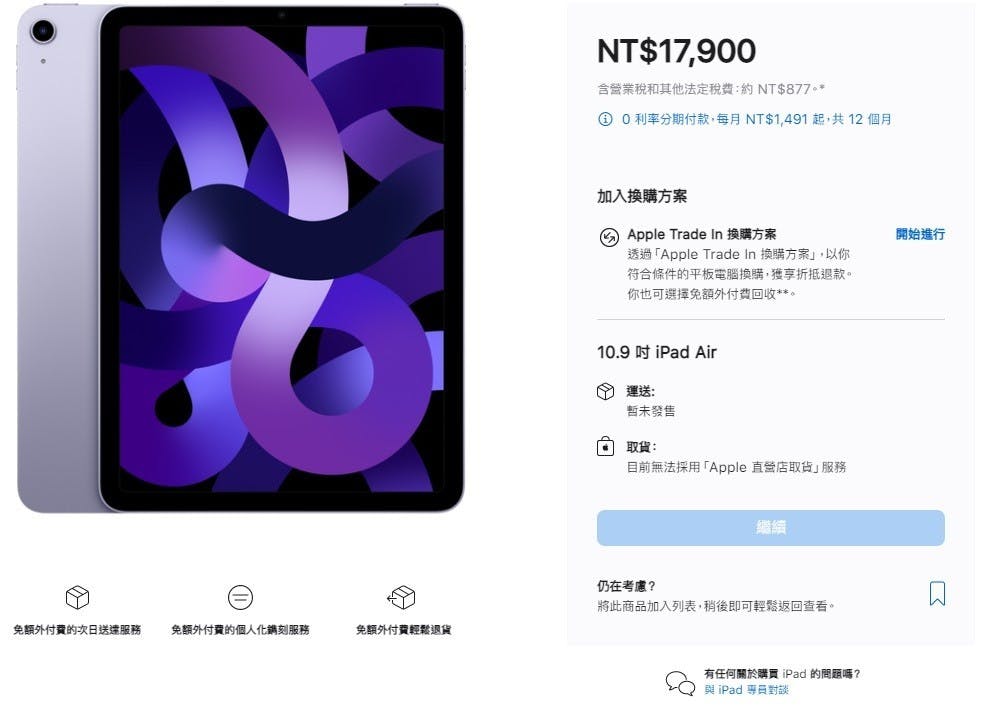Click the 免額外付費輕鬆退貨 label

pos(403,630)
